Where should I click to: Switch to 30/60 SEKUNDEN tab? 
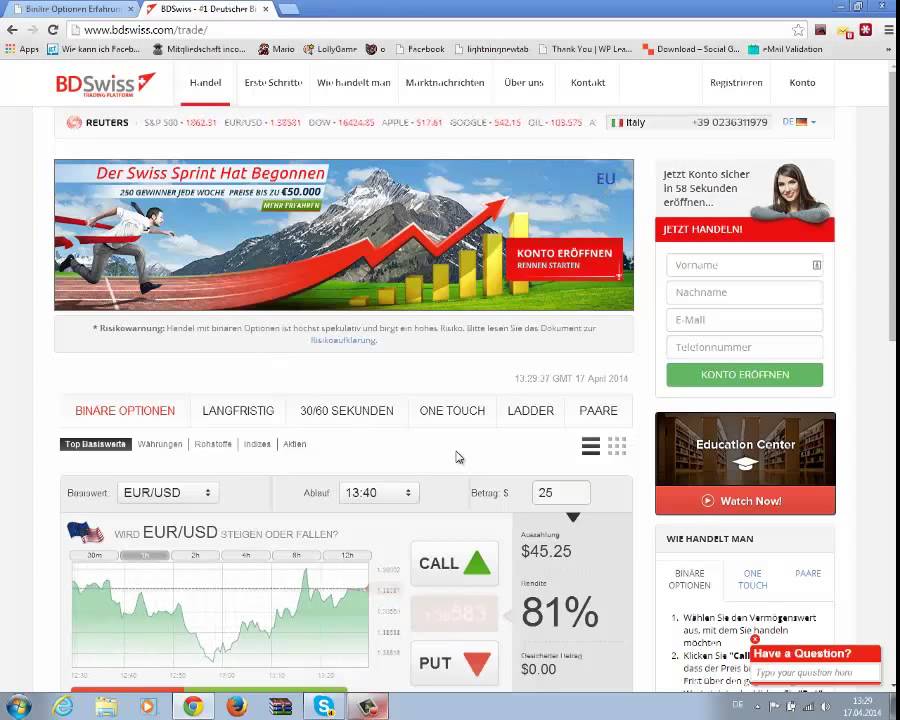click(x=347, y=411)
